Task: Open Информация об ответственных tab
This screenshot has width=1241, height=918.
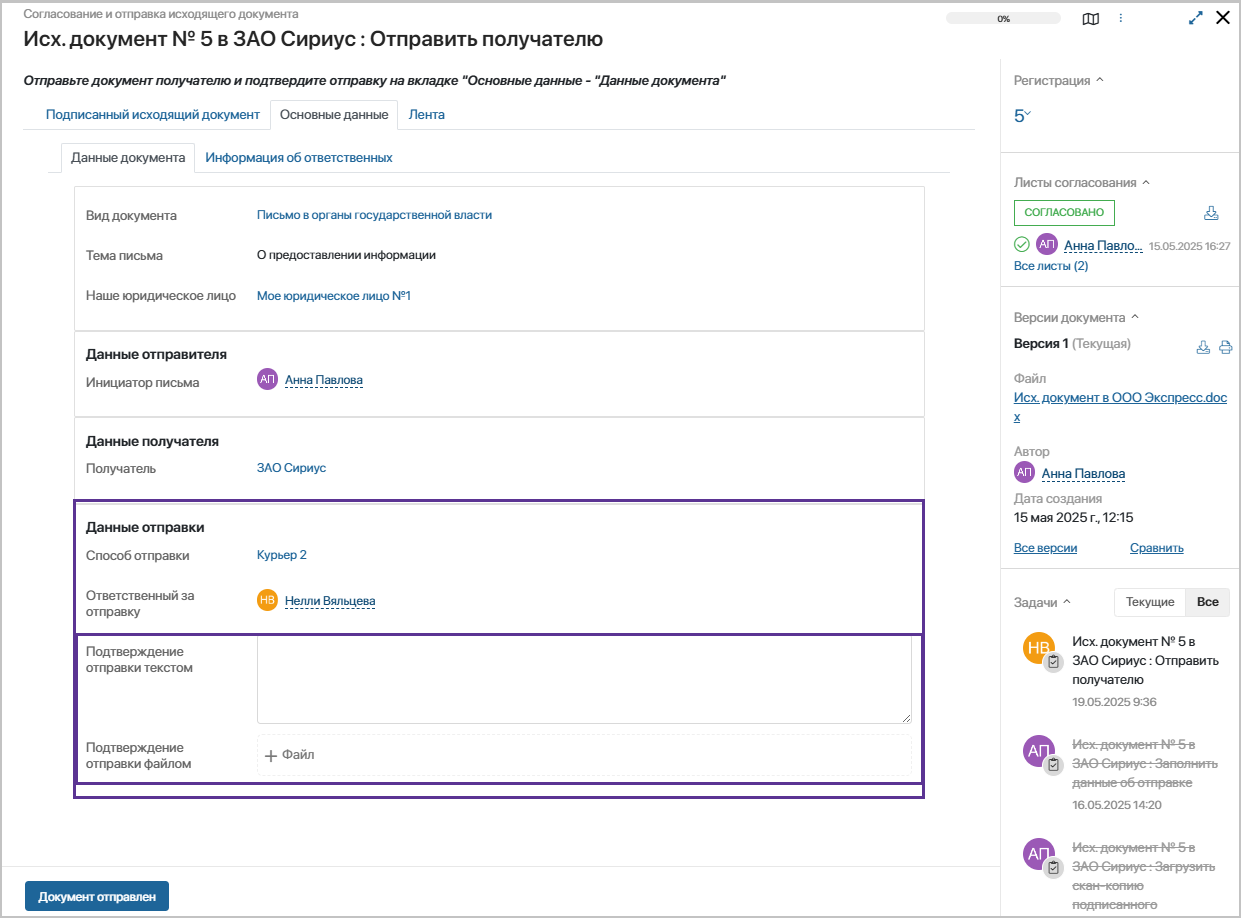Action: 298,158
